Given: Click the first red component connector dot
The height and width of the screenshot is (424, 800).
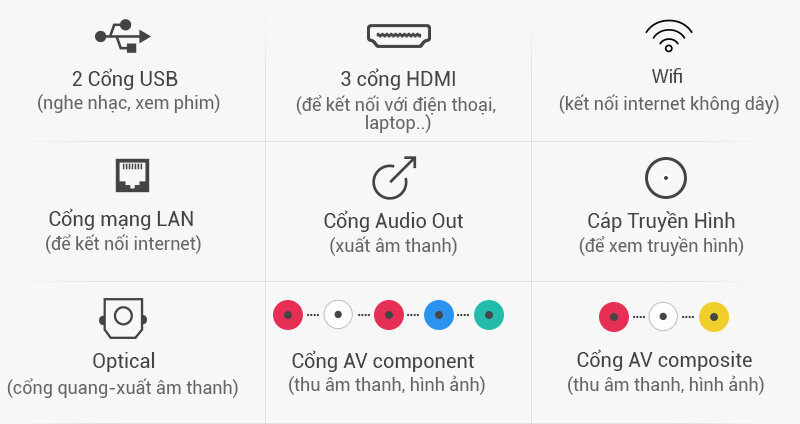Looking at the screenshot, I should click(x=288, y=315).
